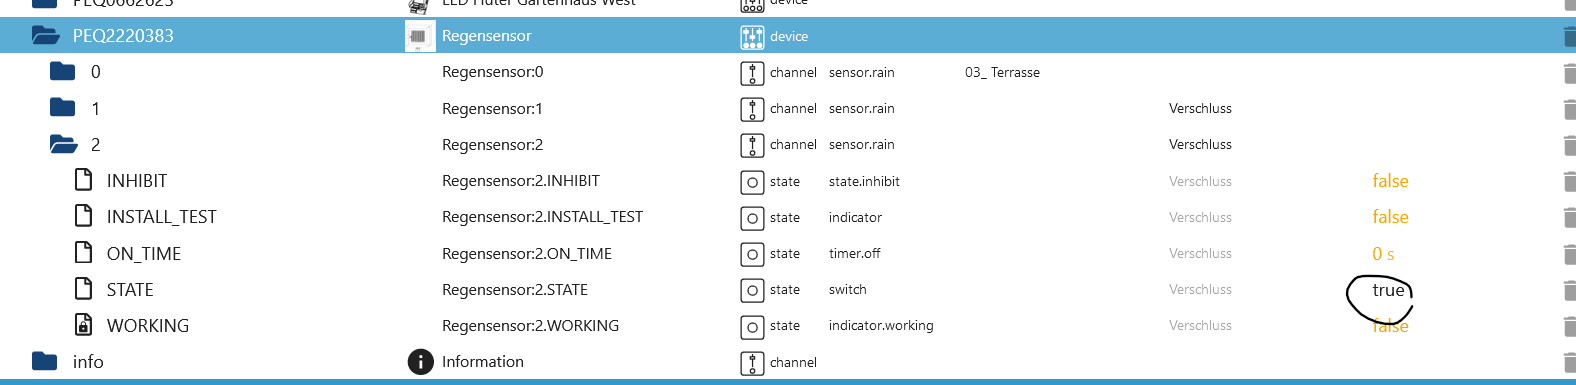Collapse the open channel 2 folder
The image size is (1576, 385).
point(63,144)
